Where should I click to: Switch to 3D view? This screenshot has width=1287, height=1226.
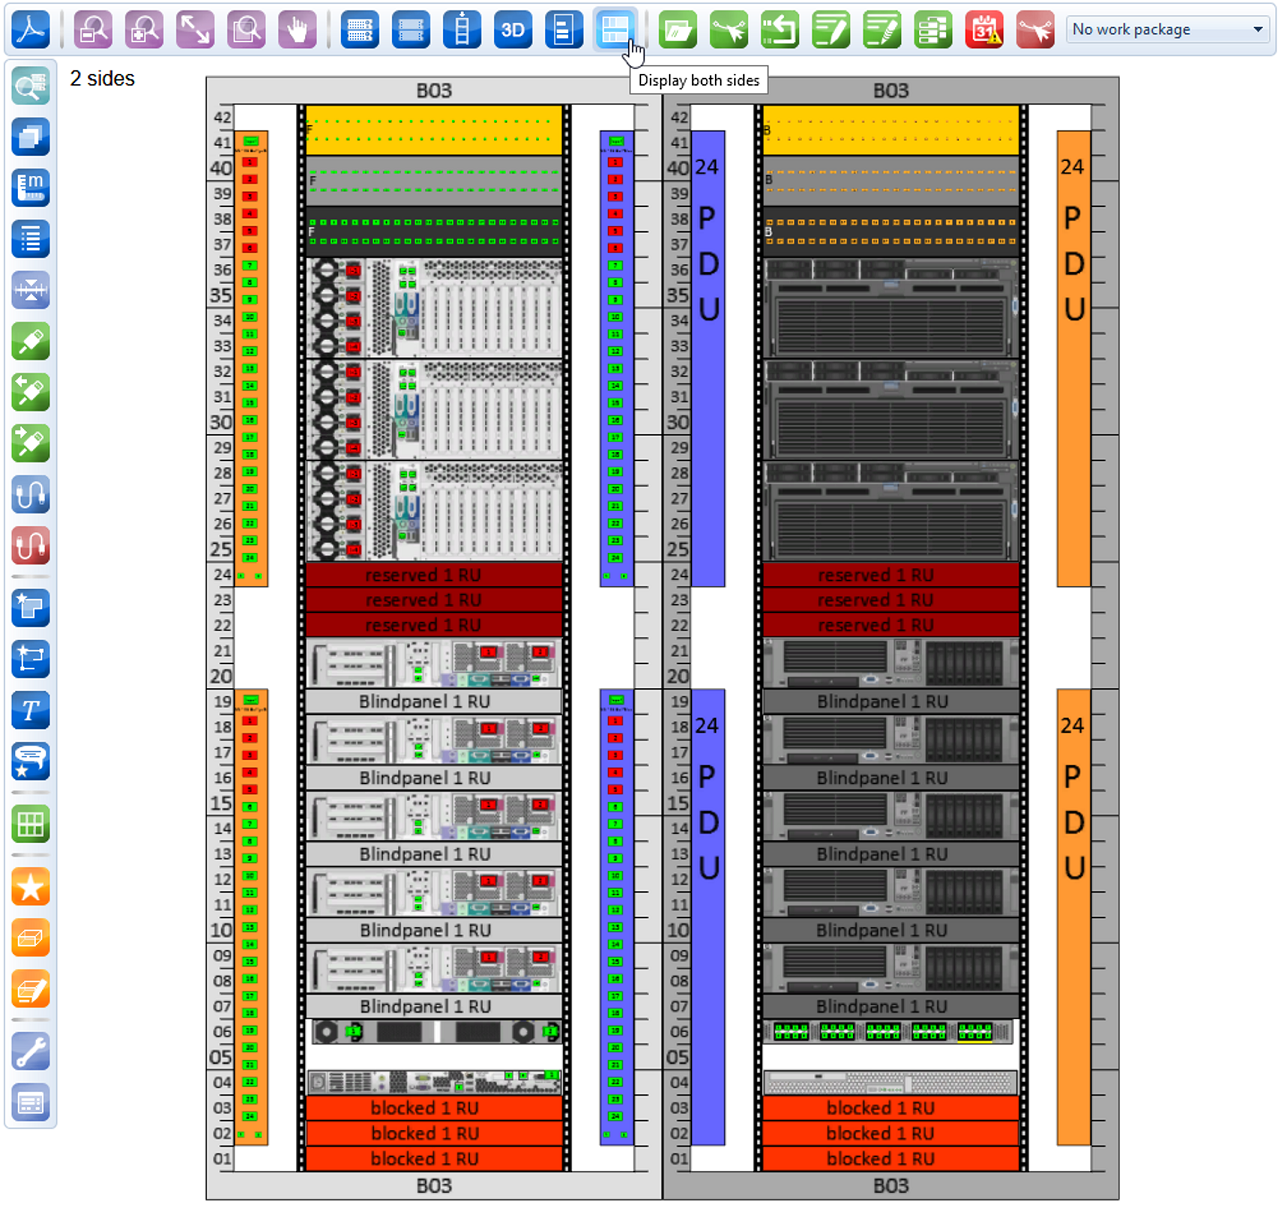coord(512,30)
